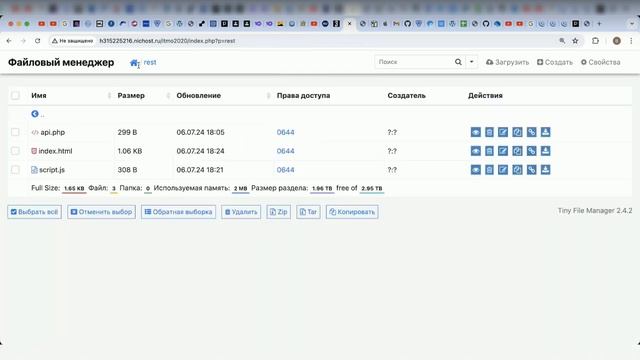This screenshot has height=360, width=640.
Task: Sort by the Имя column header
Action: (39, 96)
